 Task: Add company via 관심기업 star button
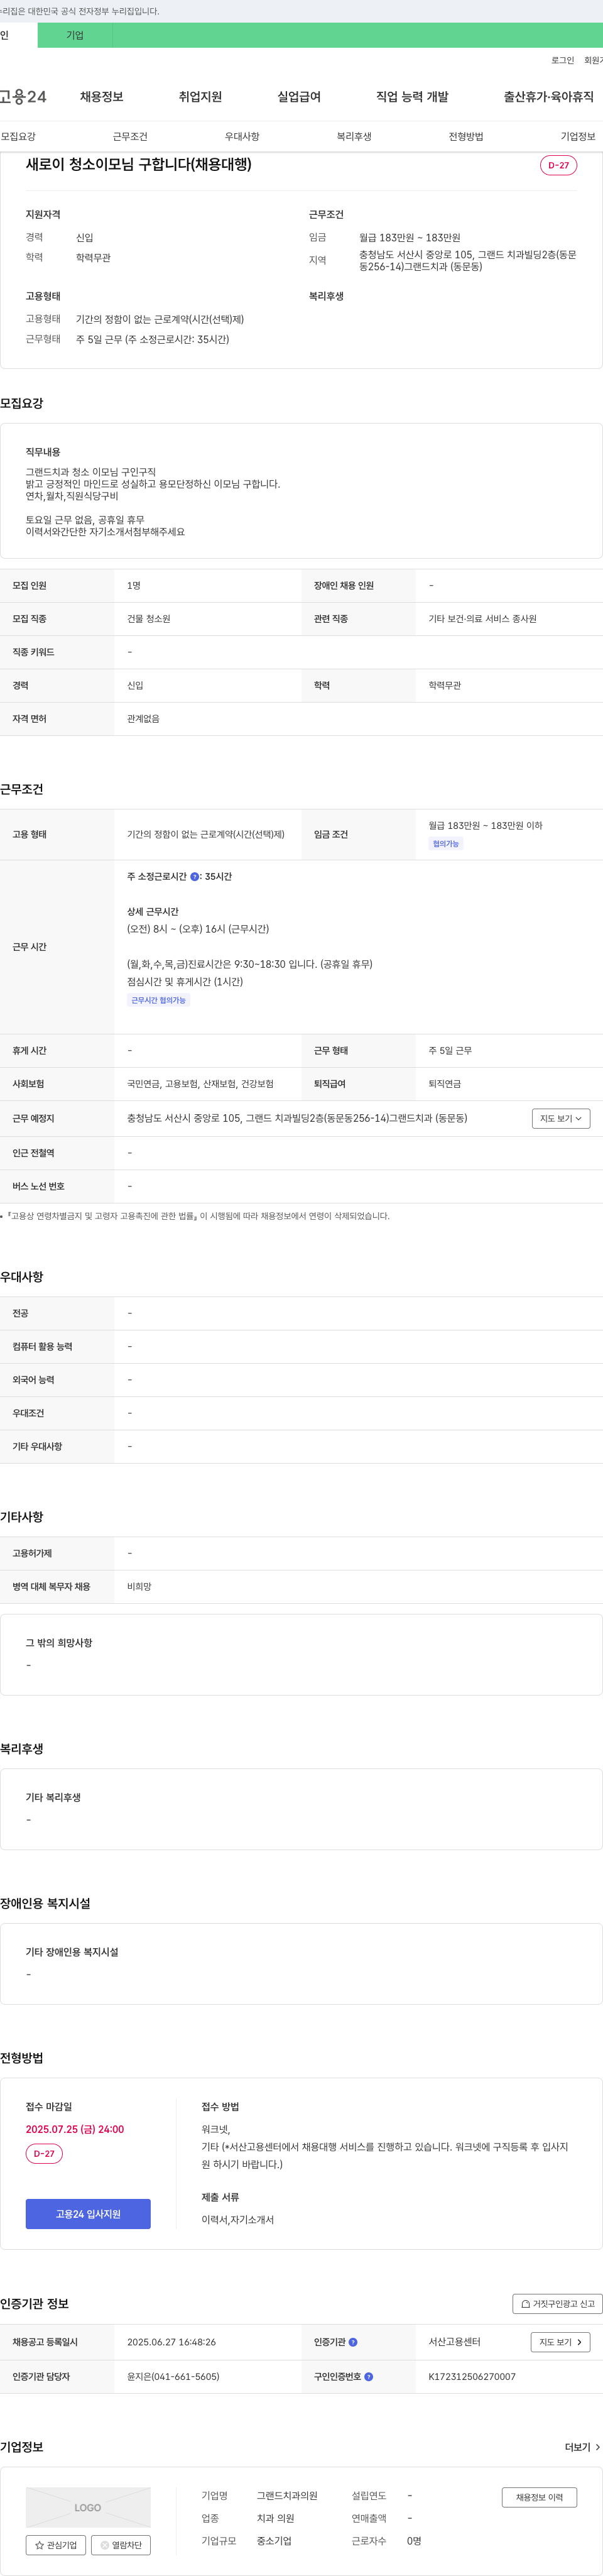click(55, 2545)
